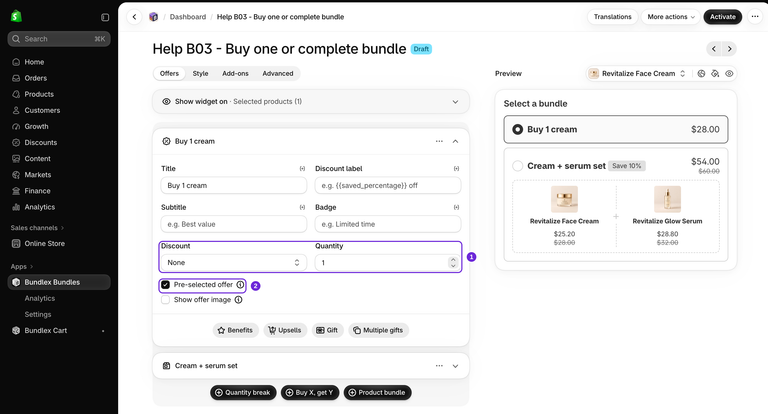The width and height of the screenshot is (768, 414).
Task: Click the globe icon in preview toolbar
Action: (701, 73)
